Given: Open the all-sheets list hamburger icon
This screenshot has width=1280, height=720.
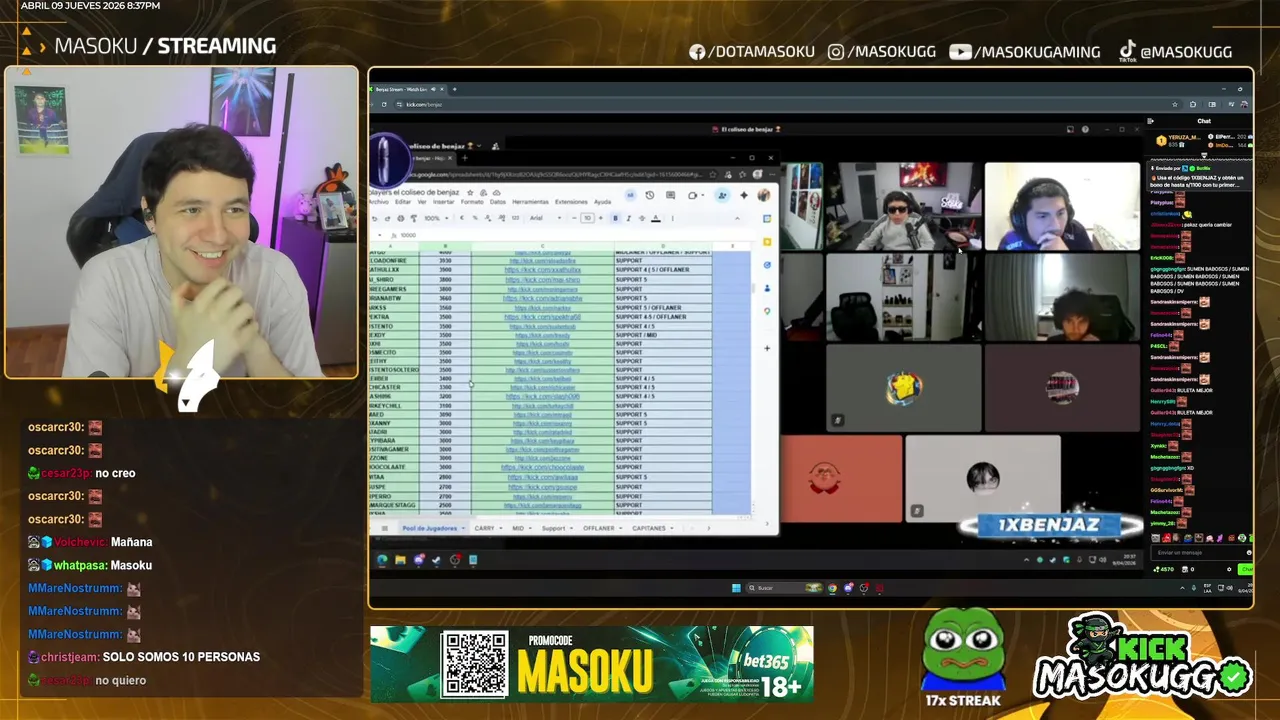Looking at the screenshot, I should pos(384,528).
